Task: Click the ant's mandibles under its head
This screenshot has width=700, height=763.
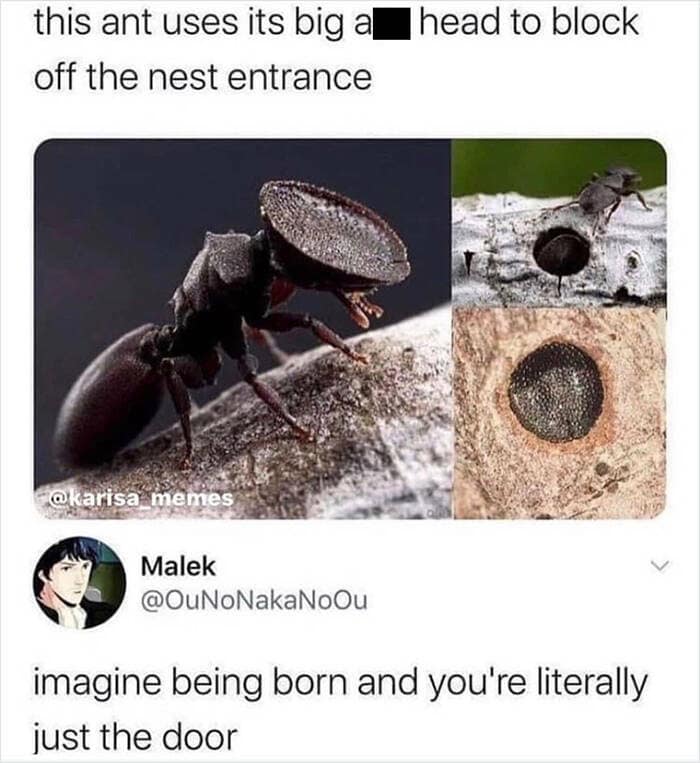Action: coord(359,308)
